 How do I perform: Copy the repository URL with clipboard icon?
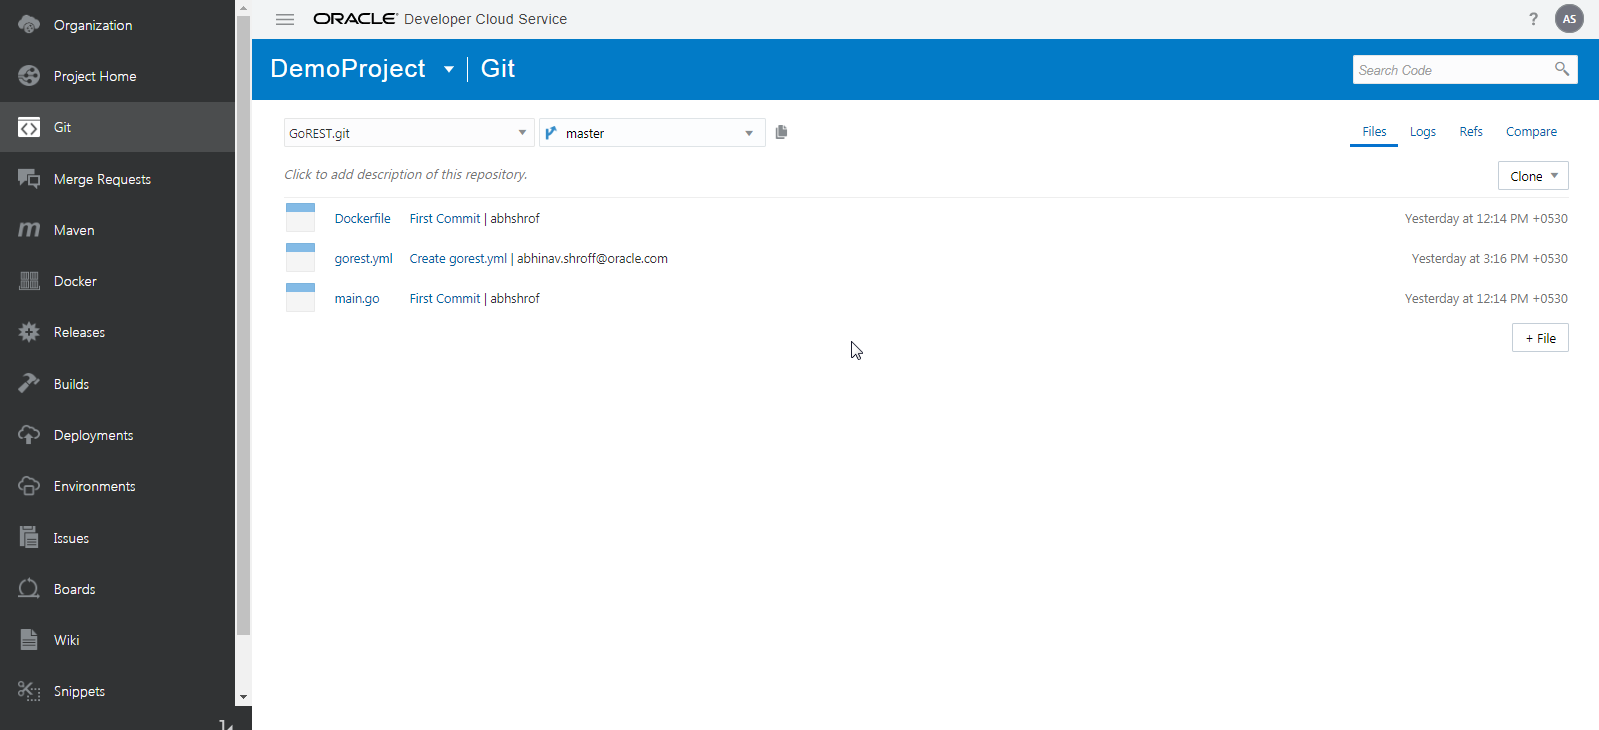point(781,132)
